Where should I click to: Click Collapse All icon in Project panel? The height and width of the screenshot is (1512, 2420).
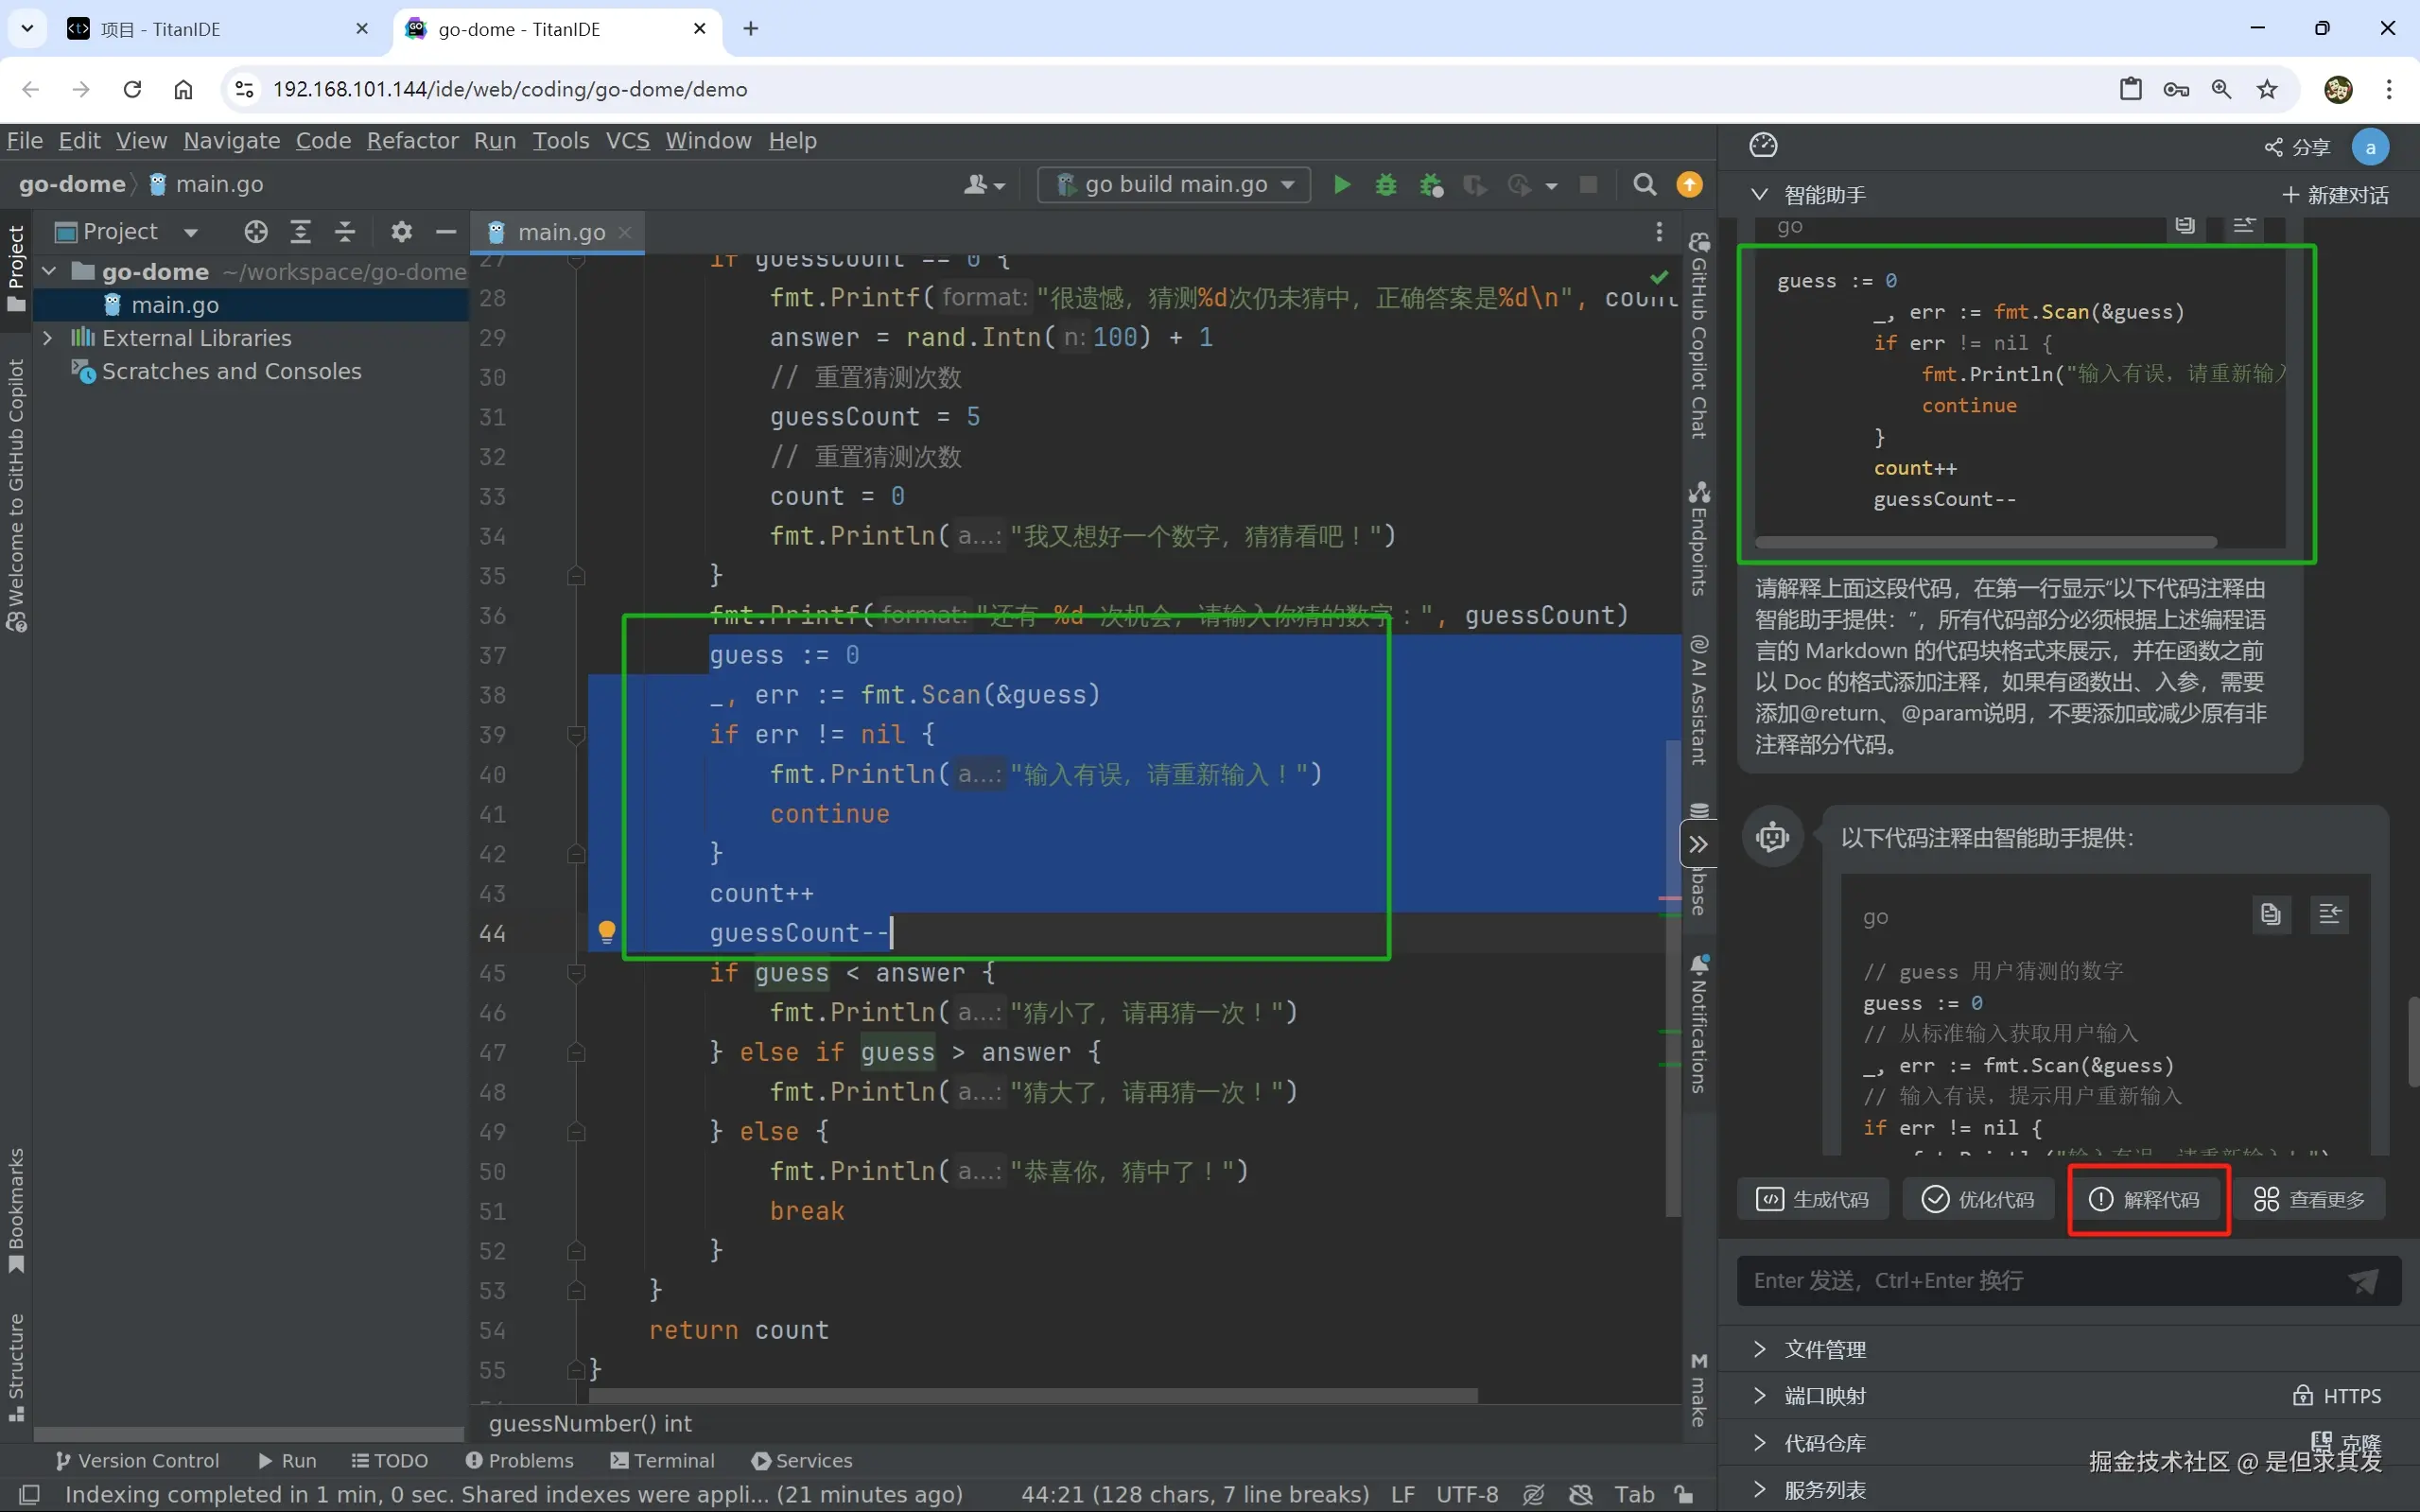coord(345,232)
